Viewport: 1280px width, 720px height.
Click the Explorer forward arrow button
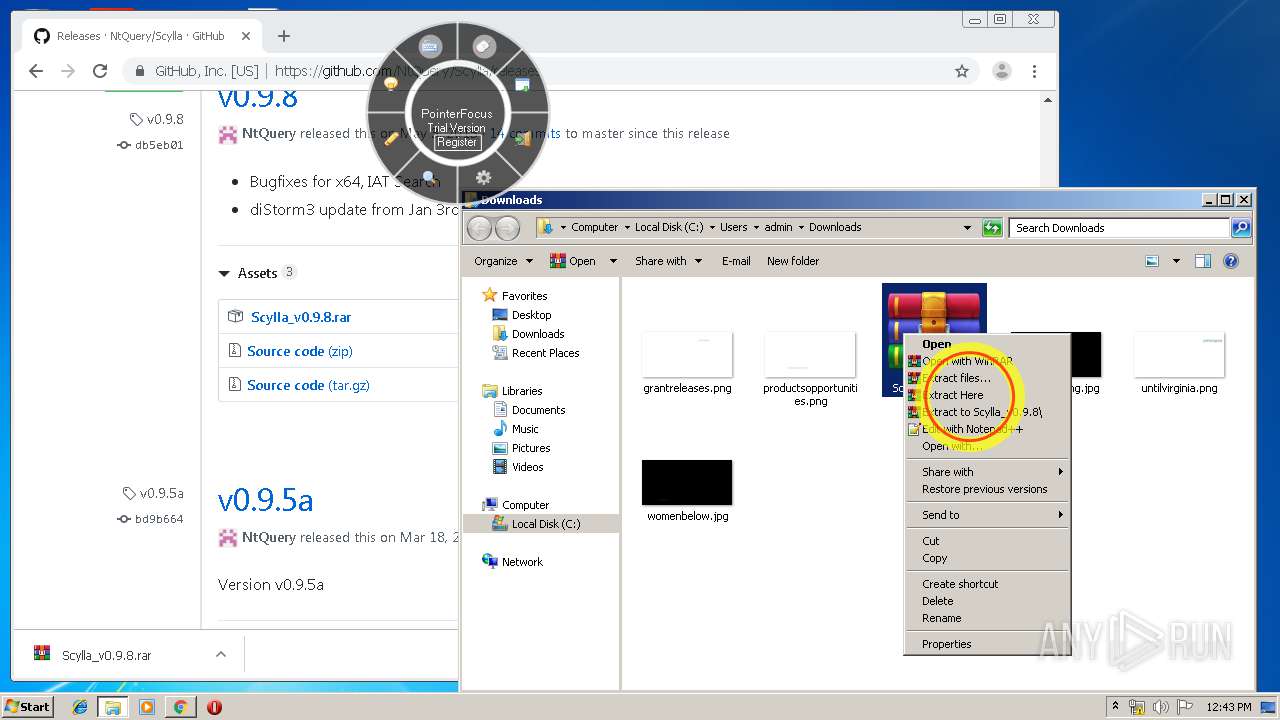point(508,228)
